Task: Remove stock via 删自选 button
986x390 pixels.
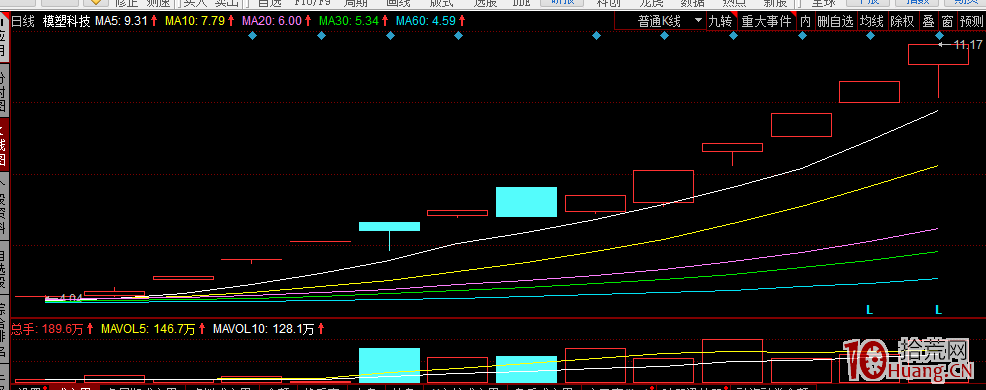Action: 835,21
